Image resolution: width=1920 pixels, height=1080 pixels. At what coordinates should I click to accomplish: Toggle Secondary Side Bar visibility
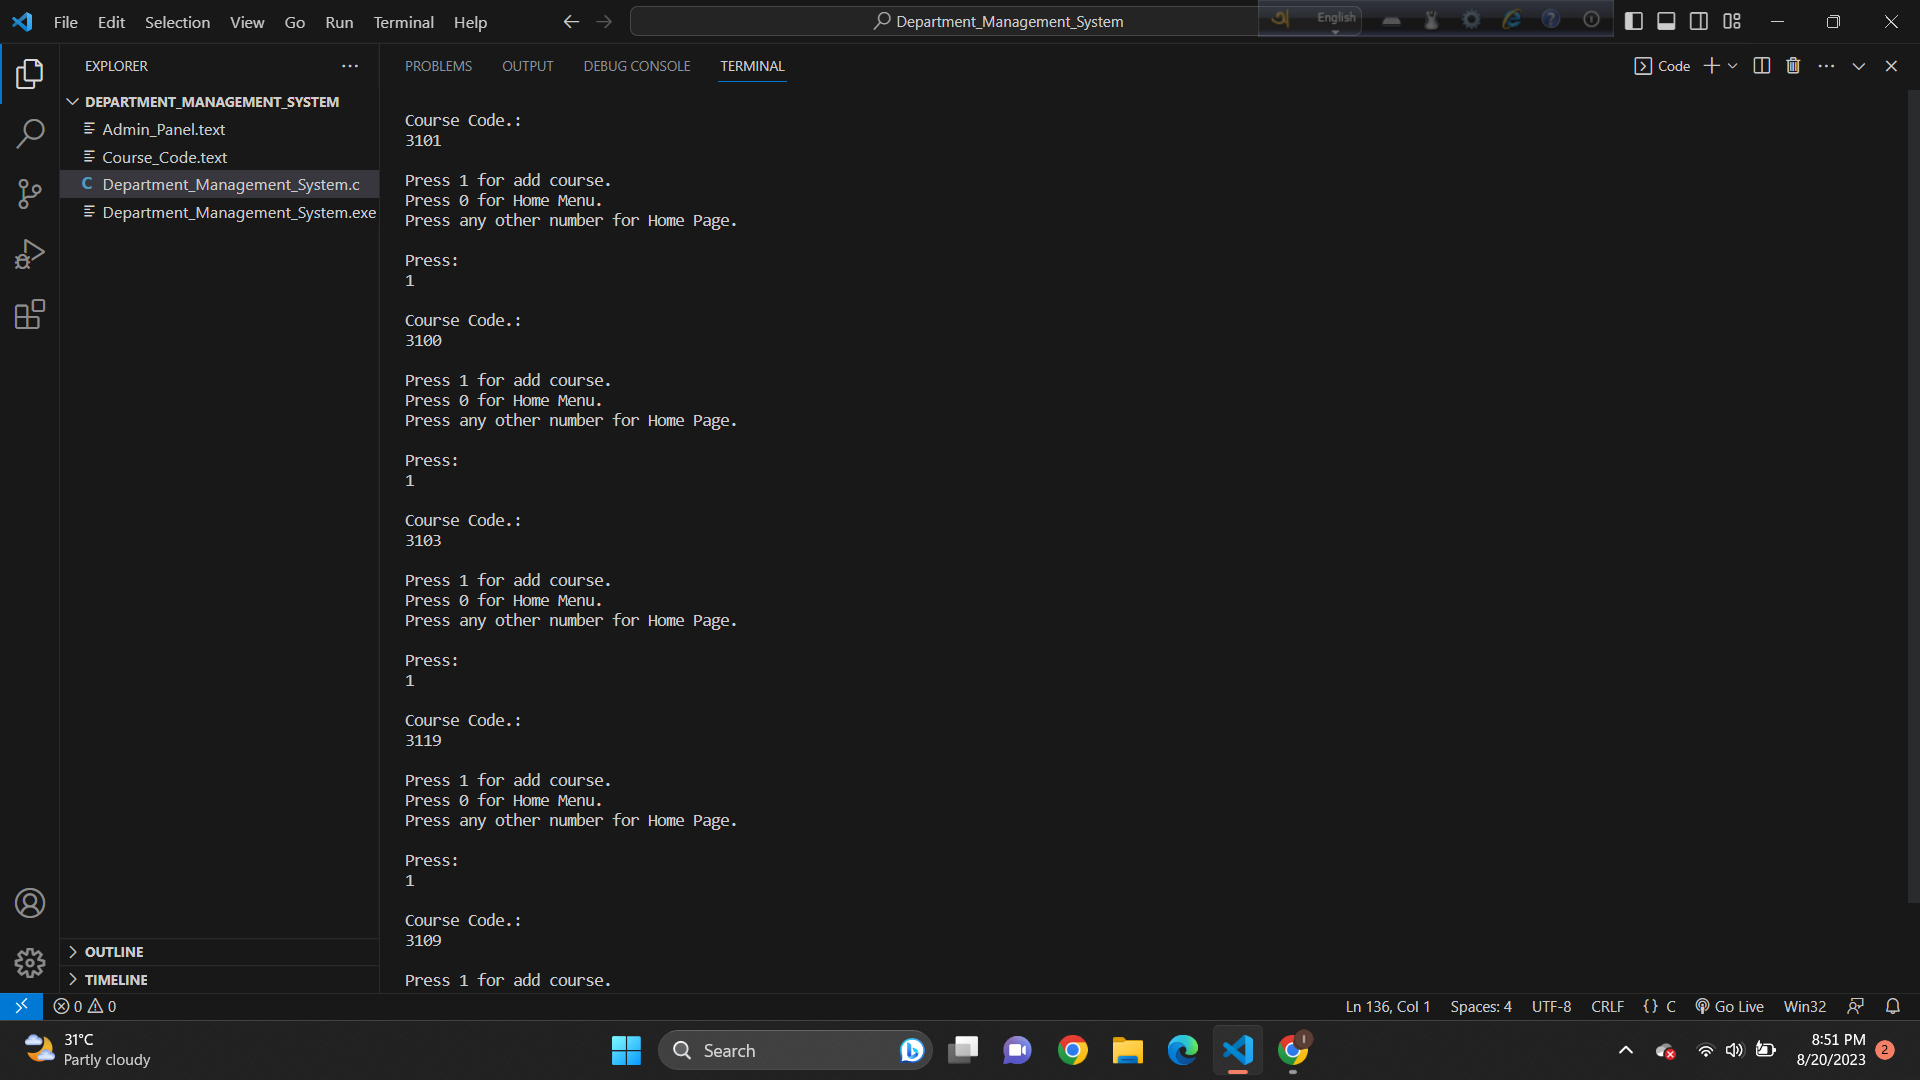click(1699, 21)
